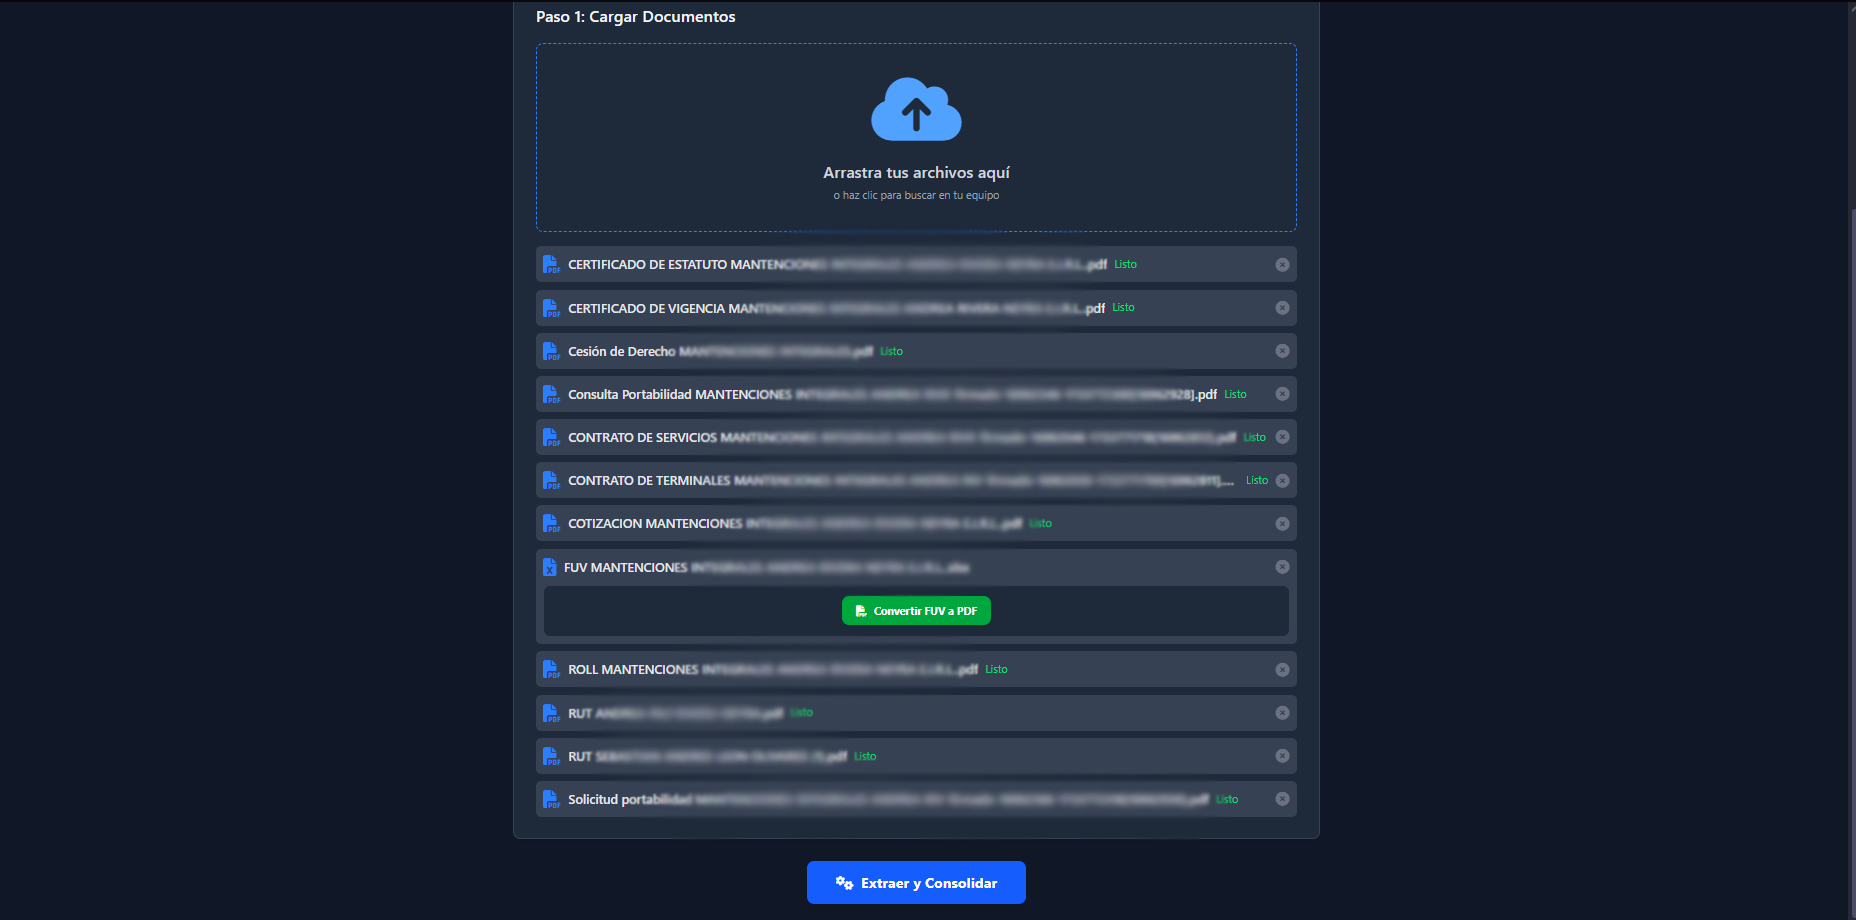Click the PDF icon of Cesión de Derecho
Screen dimensions: 1856x920
pos(551,351)
